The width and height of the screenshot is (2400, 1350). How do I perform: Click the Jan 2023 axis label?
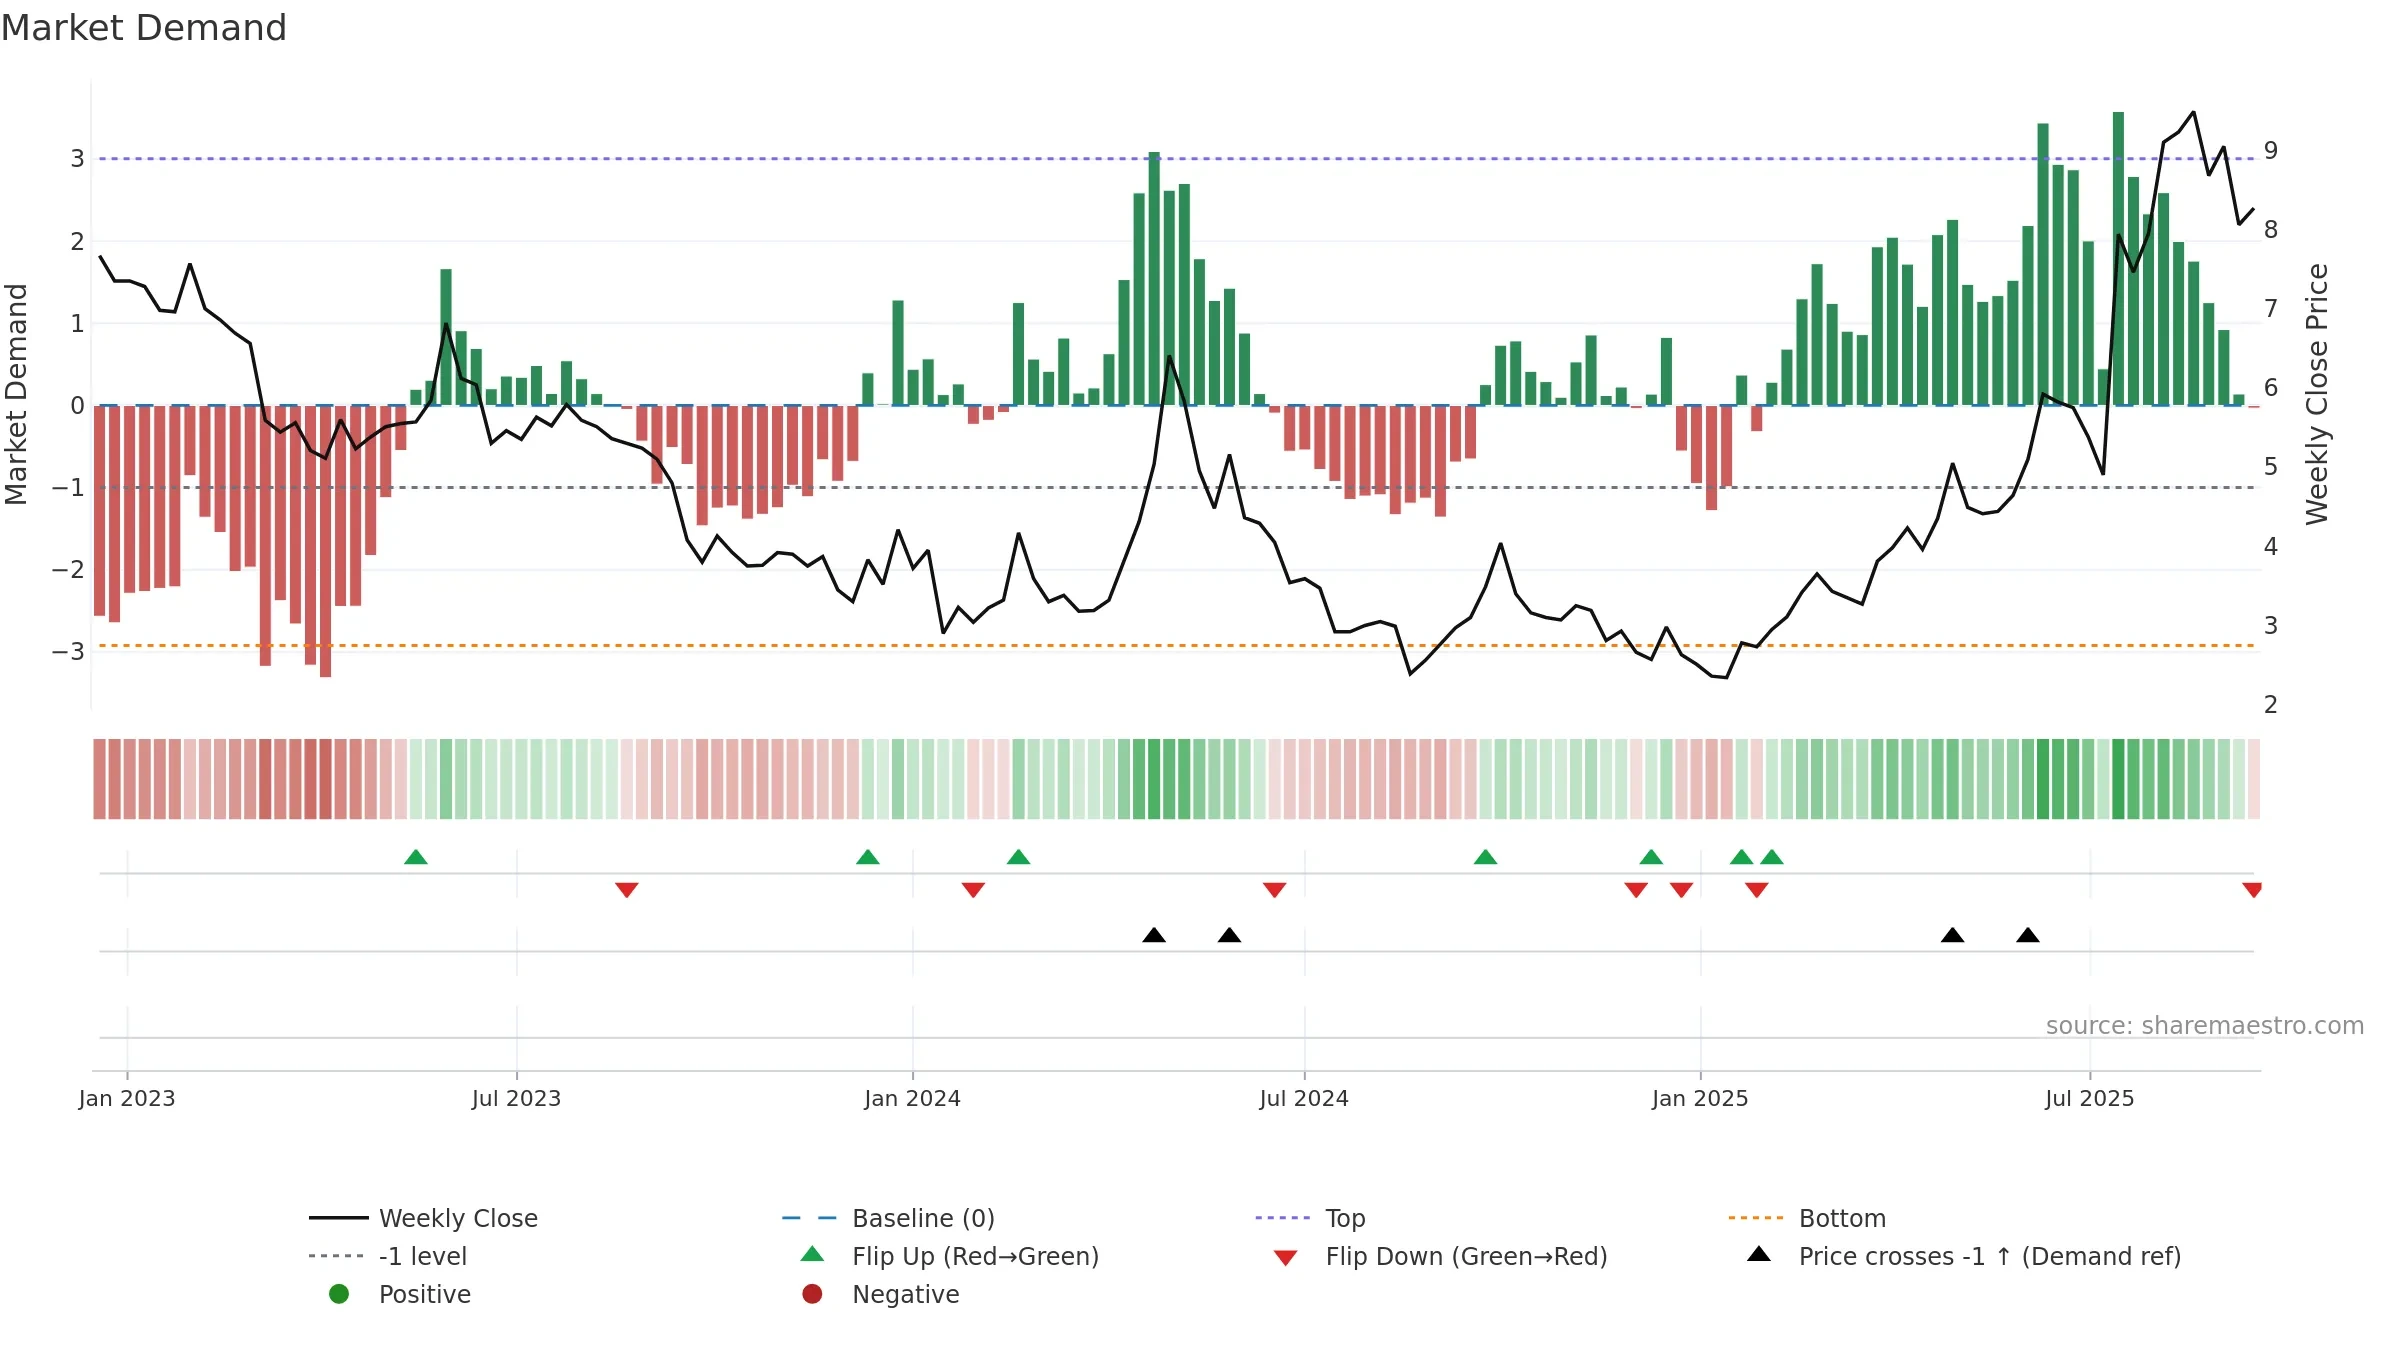127,1098
